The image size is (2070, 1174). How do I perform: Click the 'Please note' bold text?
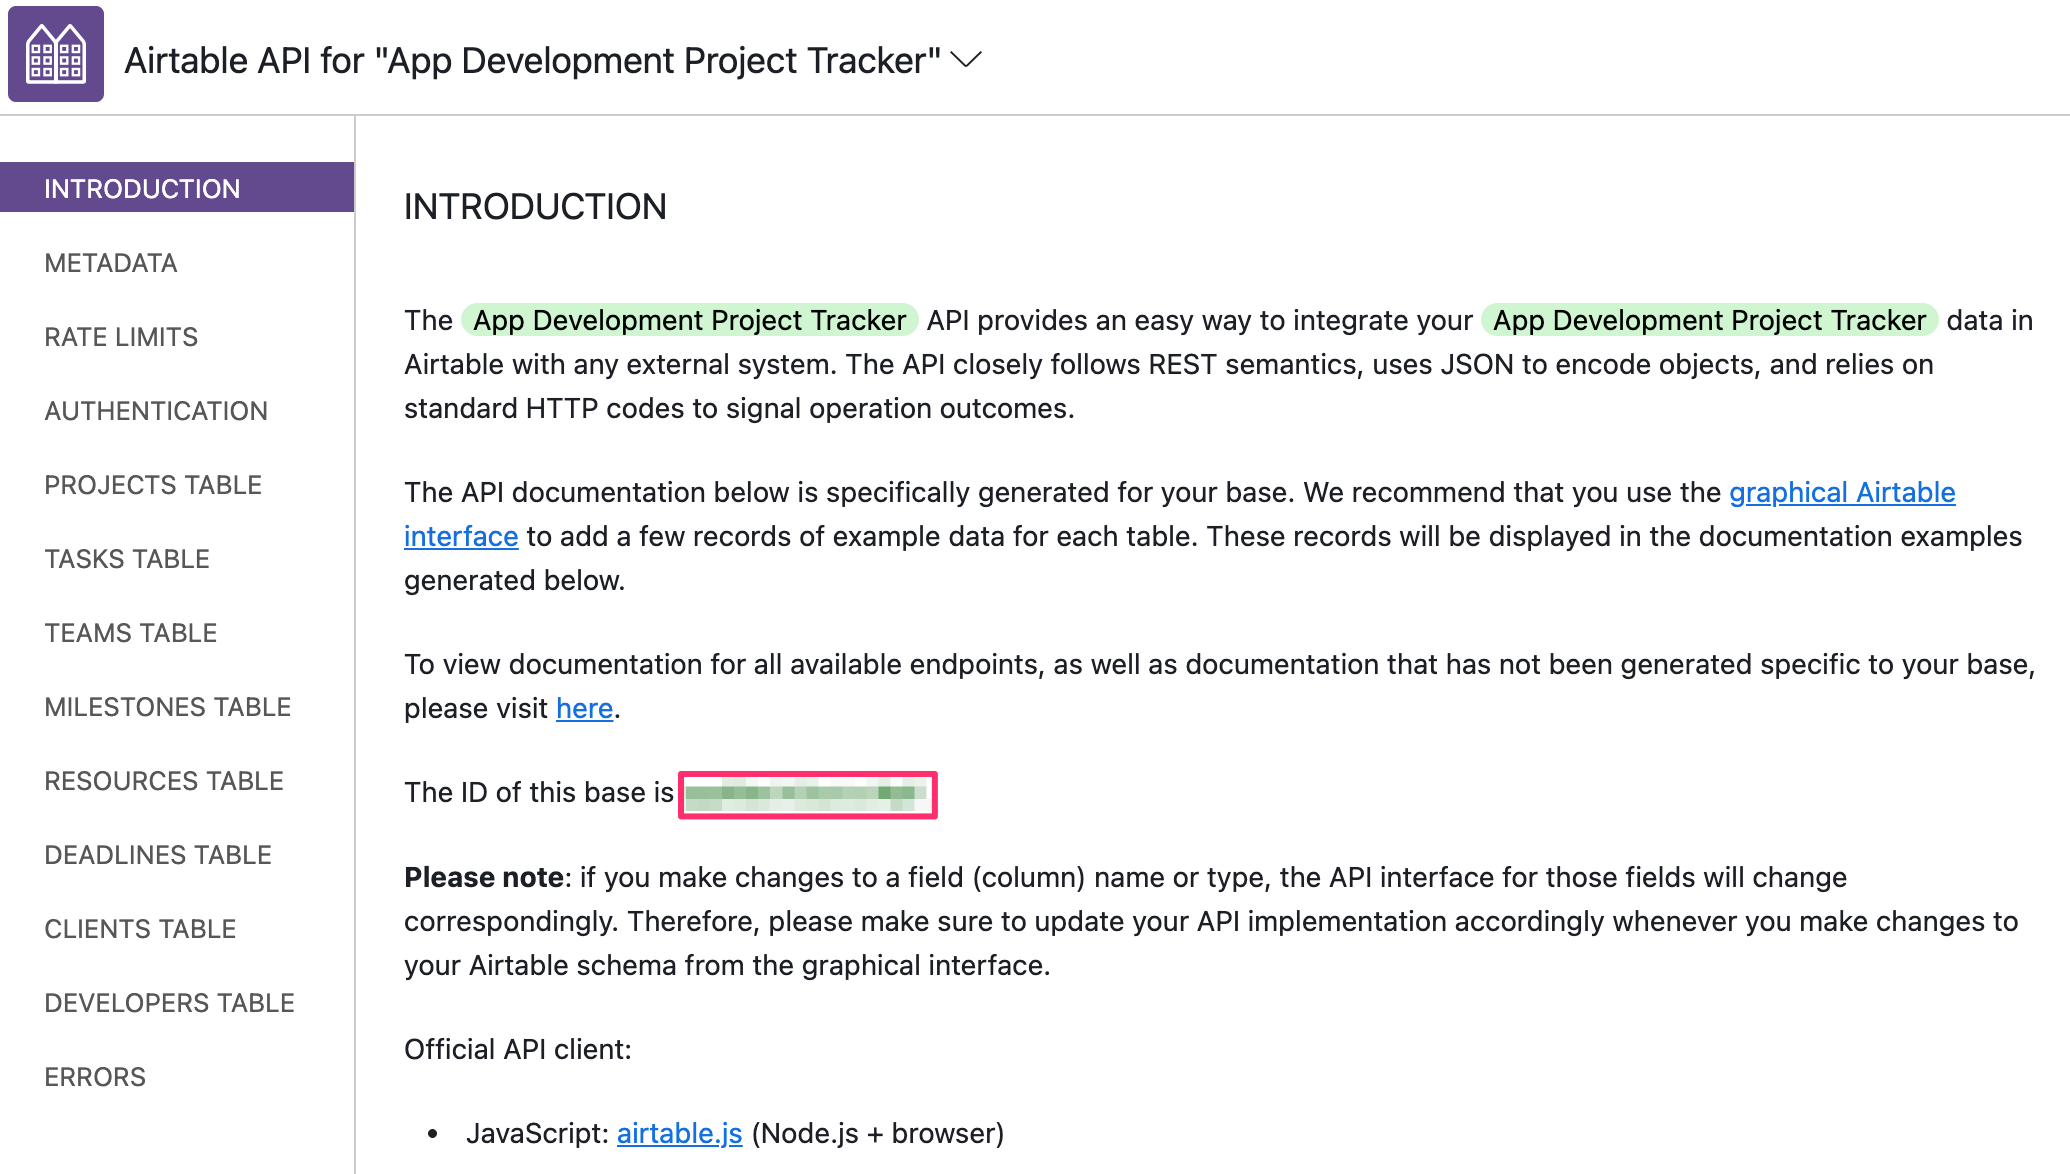click(484, 877)
